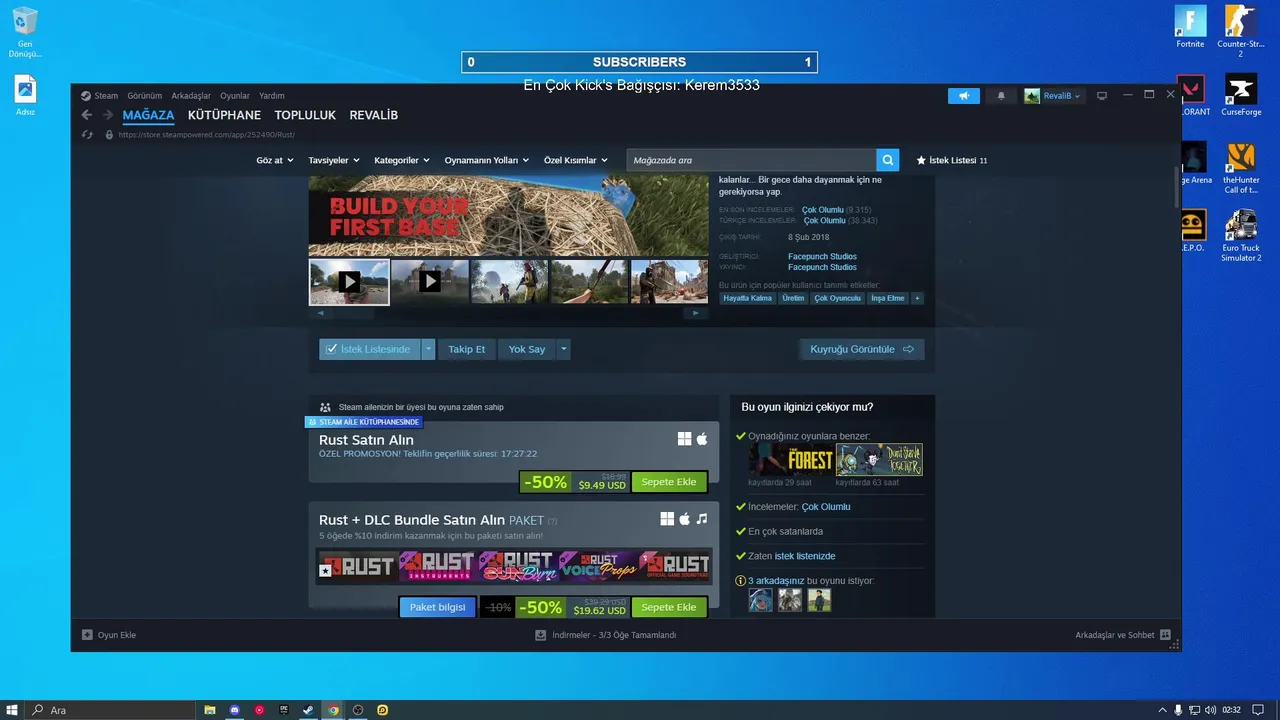1280x720 pixels.
Task: Go back with the left arrow
Action: (87, 115)
